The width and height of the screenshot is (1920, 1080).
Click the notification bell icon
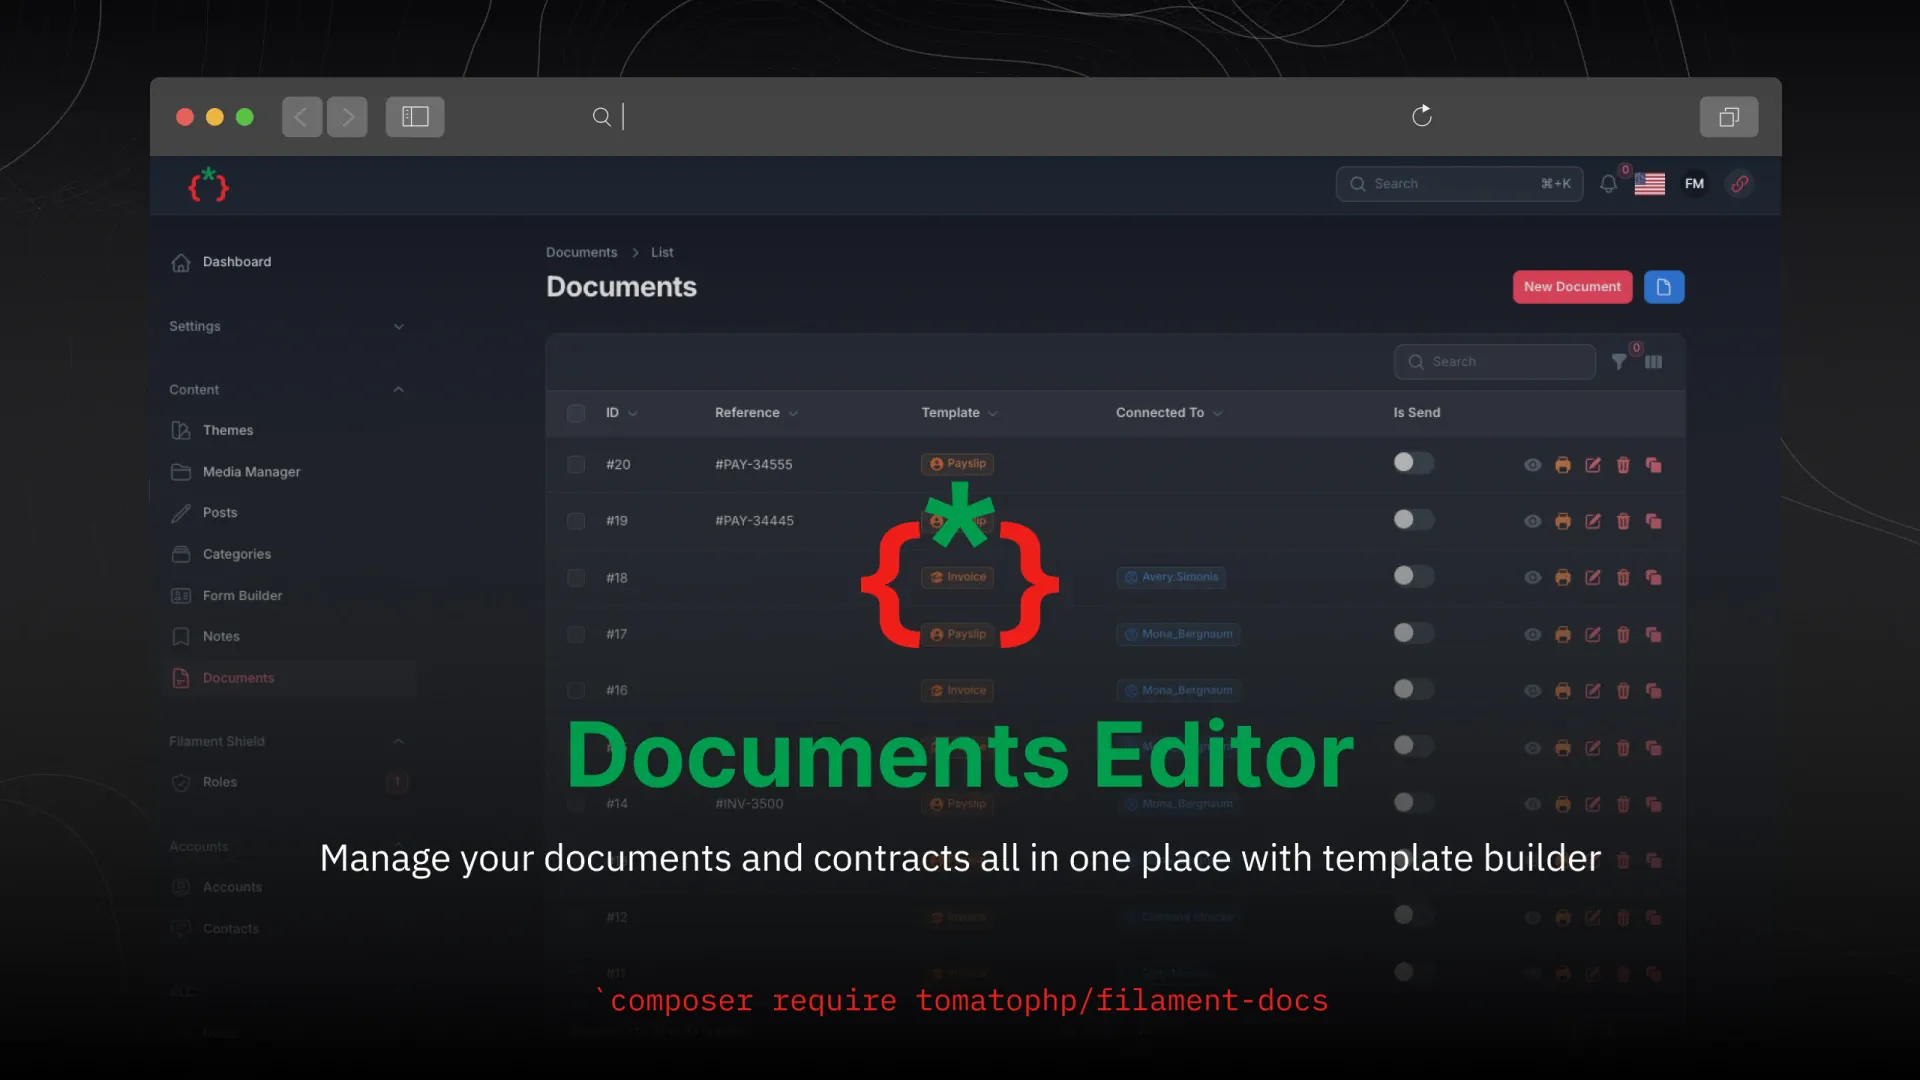[1607, 183]
